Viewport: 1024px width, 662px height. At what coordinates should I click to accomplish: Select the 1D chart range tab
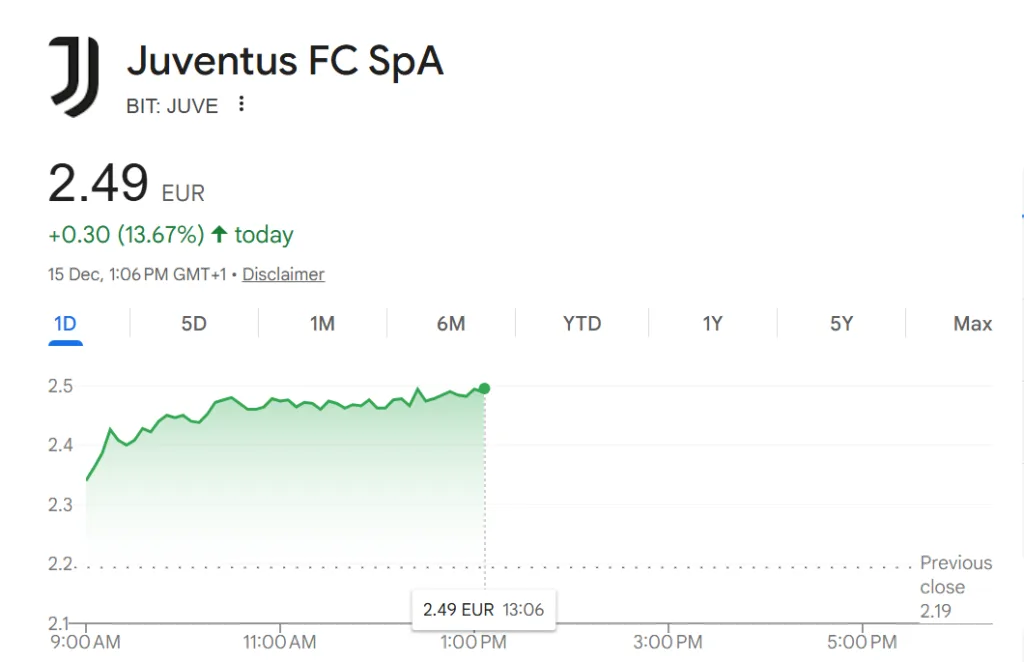click(x=65, y=324)
